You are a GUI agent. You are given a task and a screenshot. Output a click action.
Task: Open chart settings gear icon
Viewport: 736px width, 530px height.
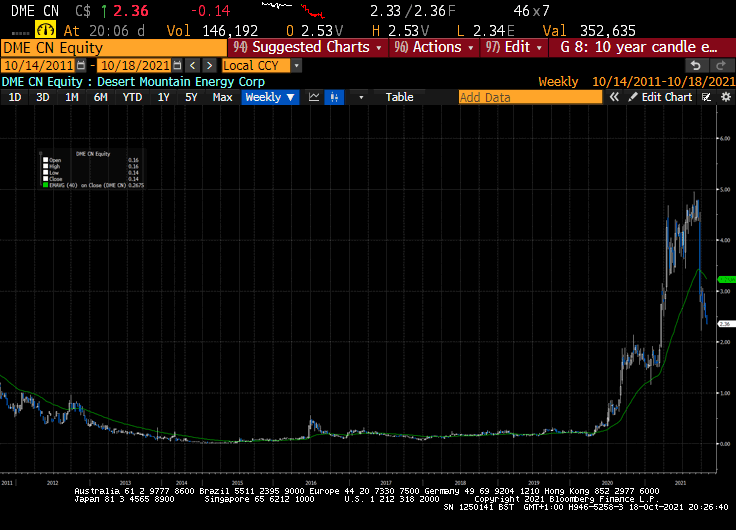(x=726, y=97)
